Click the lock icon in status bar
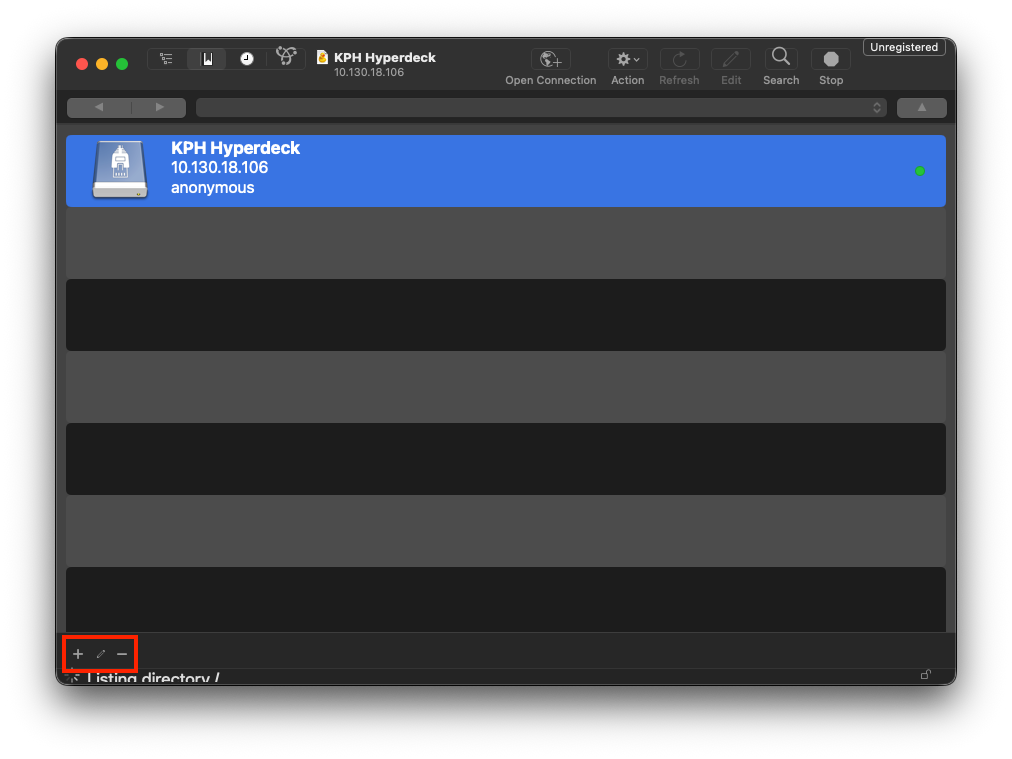Image resolution: width=1012 pixels, height=759 pixels. point(926,674)
